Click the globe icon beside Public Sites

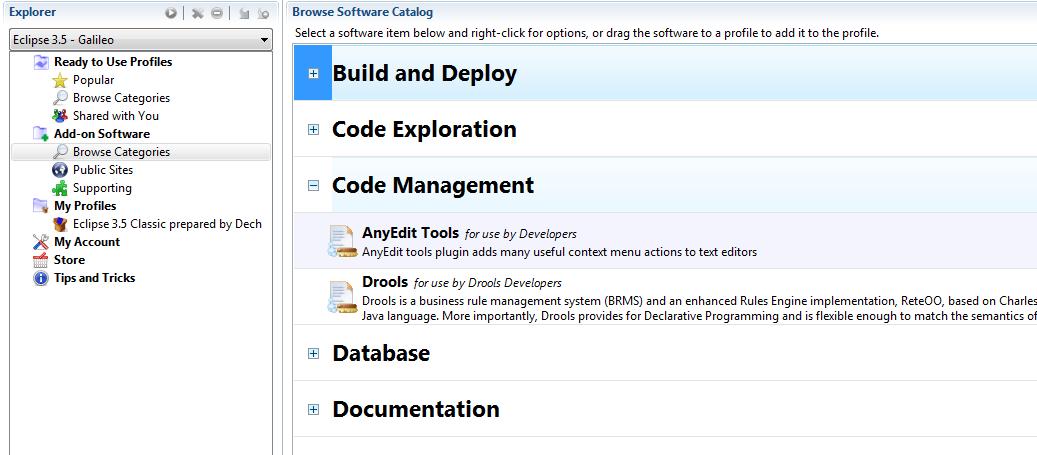pos(60,170)
